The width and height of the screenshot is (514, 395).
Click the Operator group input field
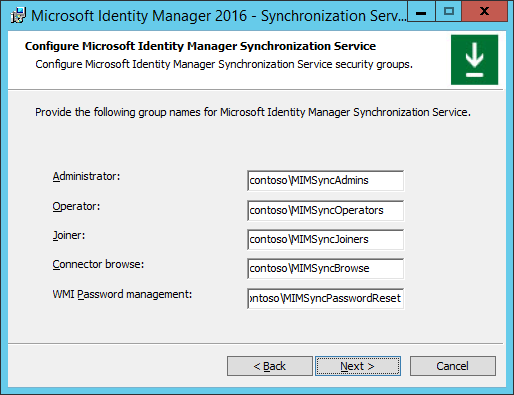[x=325, y=210]
